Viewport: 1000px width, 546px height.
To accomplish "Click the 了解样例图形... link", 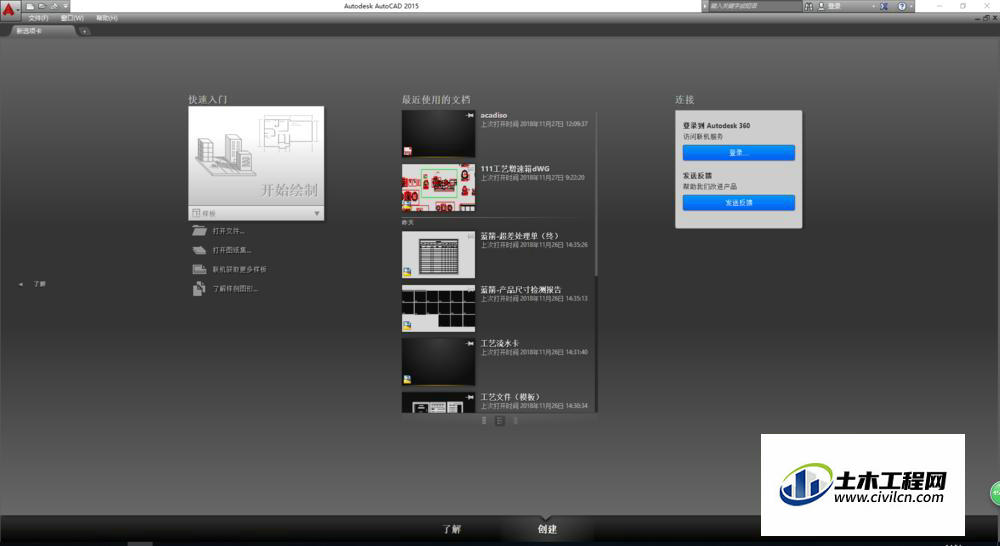I will pos(235,289).
